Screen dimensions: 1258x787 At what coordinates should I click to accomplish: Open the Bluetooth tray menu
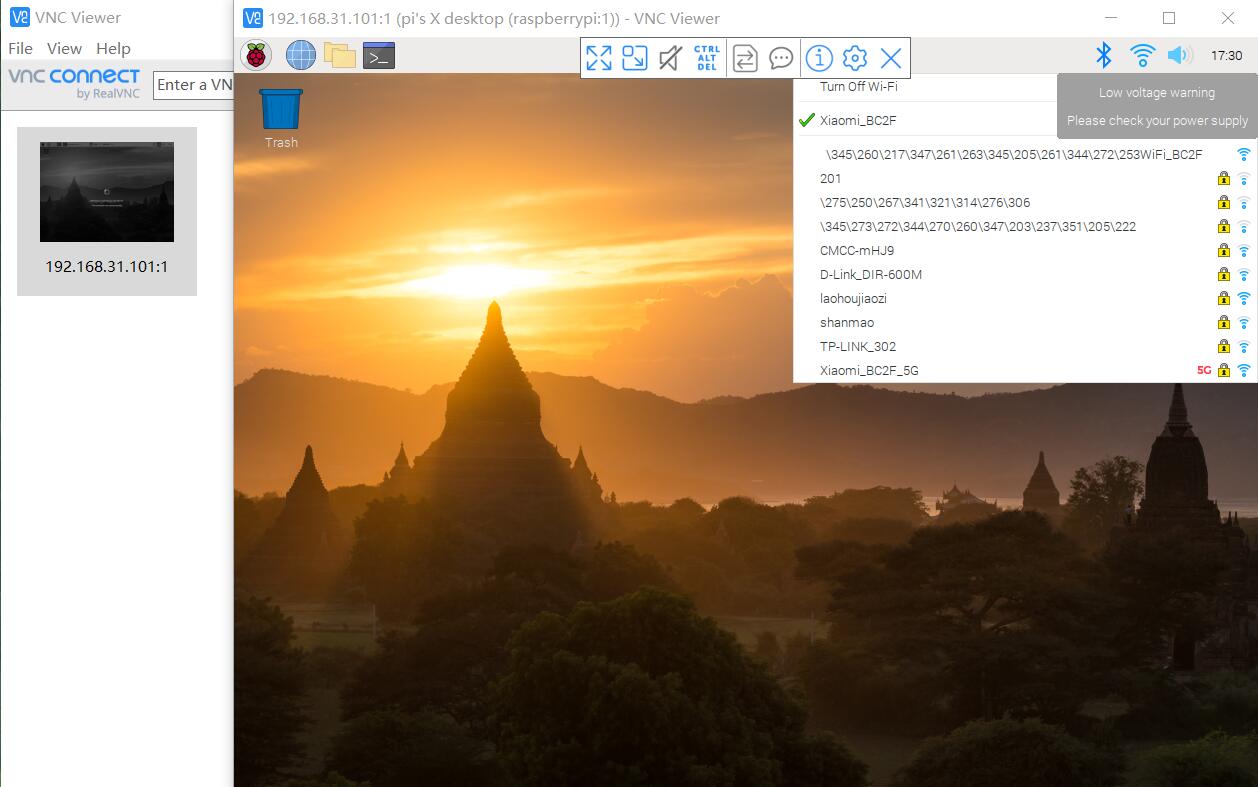click(x=1103, y=56)
